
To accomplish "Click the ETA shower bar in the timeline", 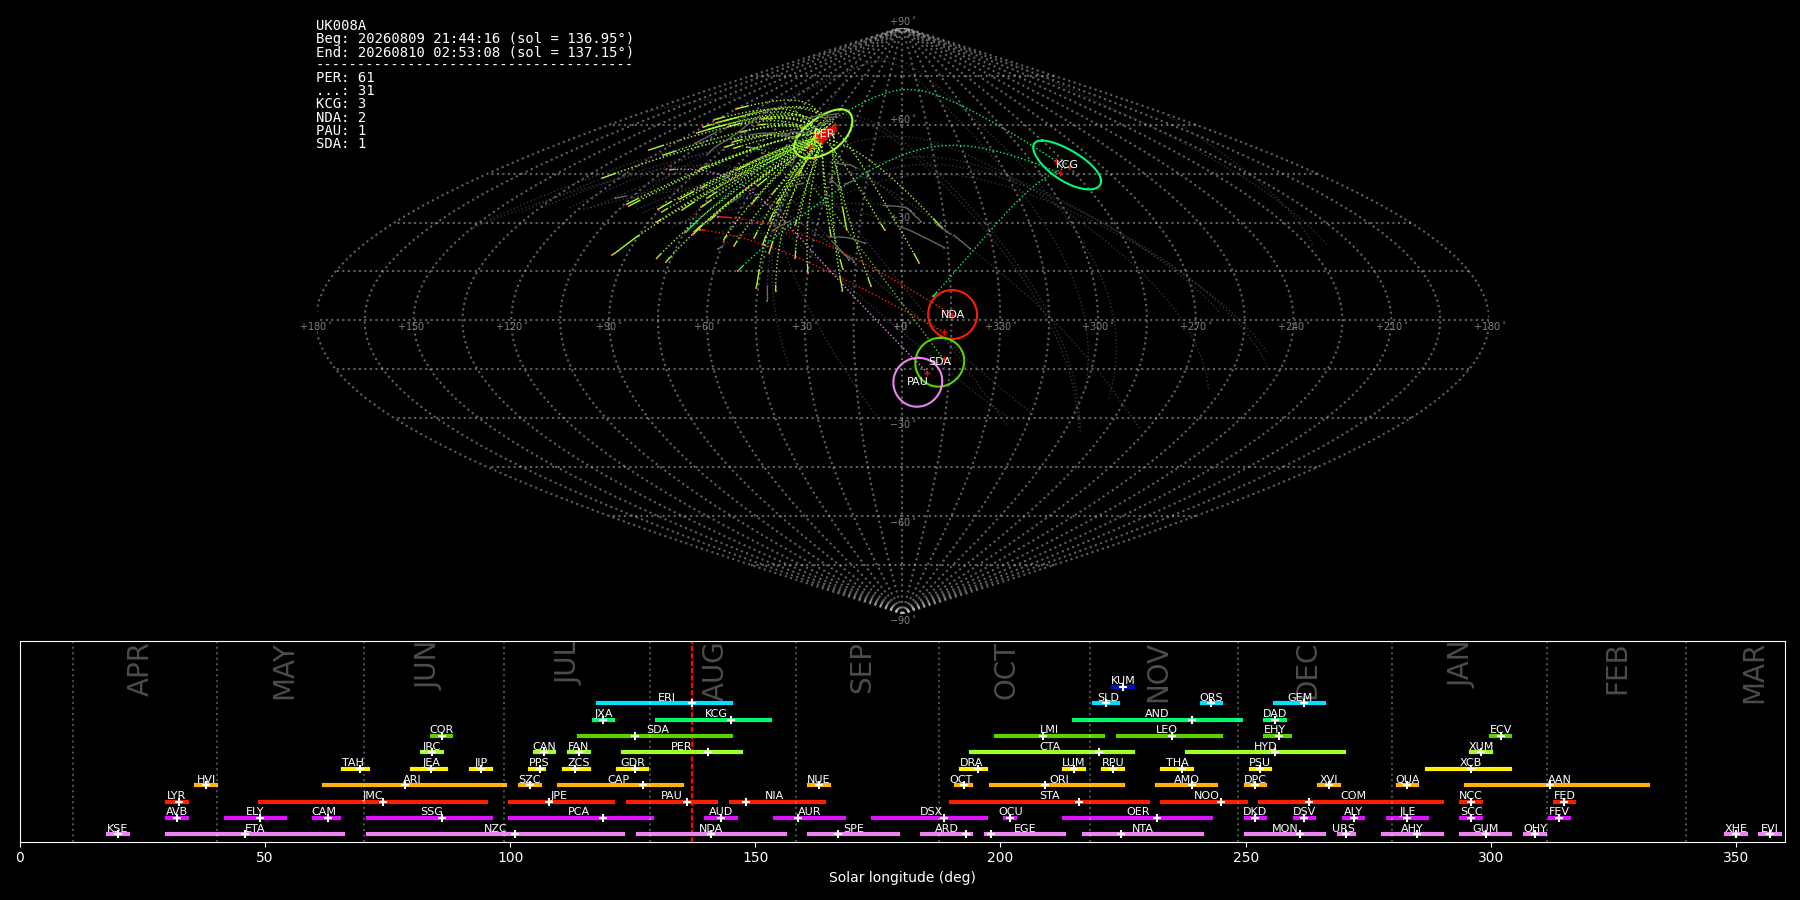I will pyautogui.click(x=255, y=834).
